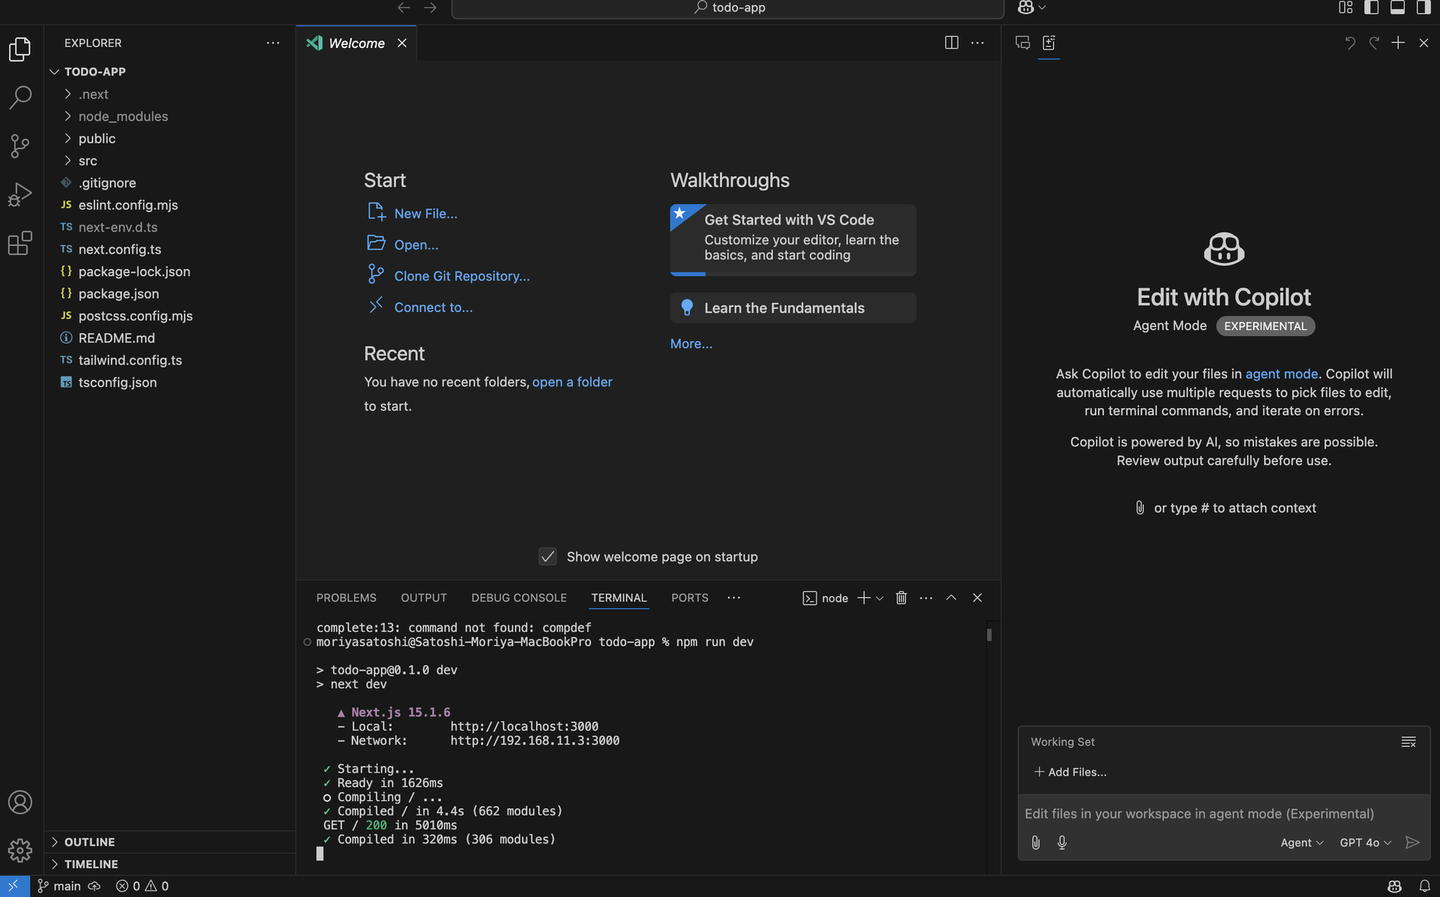
Task: Switch to the Problems tab
Action: coord(346,598)
